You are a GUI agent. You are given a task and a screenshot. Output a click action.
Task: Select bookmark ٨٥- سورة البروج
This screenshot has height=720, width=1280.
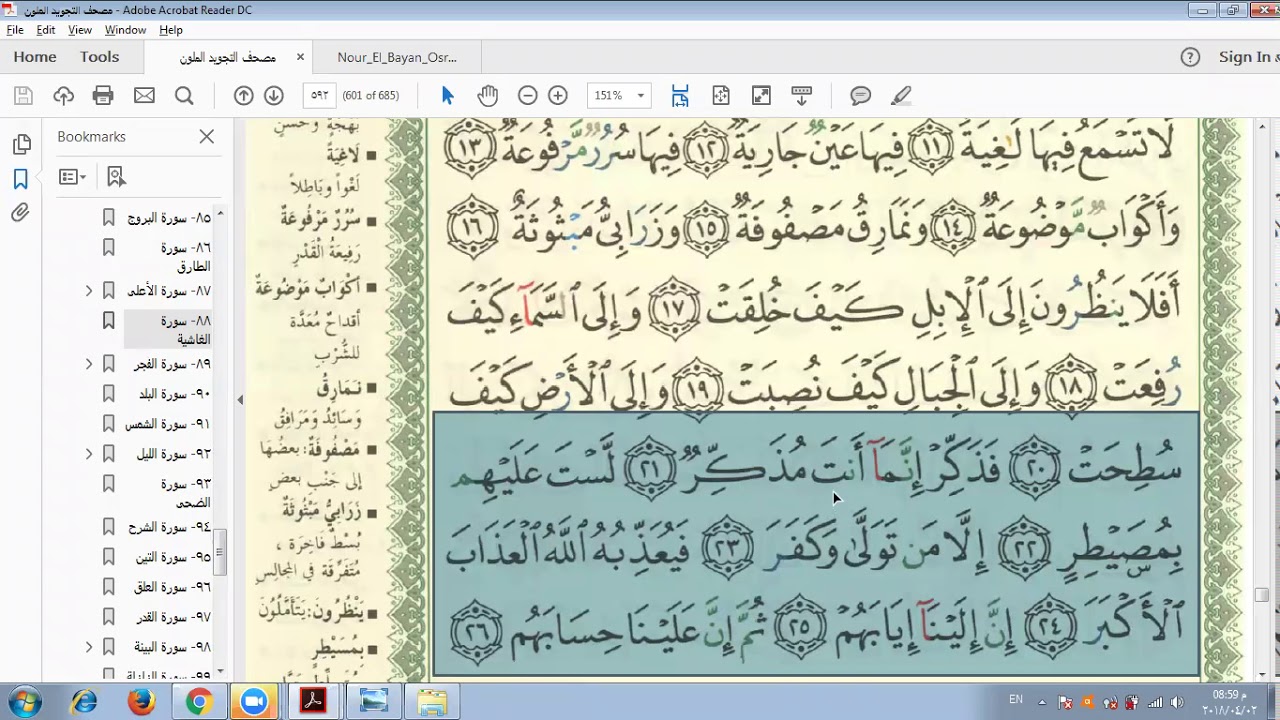click(169, 217)
